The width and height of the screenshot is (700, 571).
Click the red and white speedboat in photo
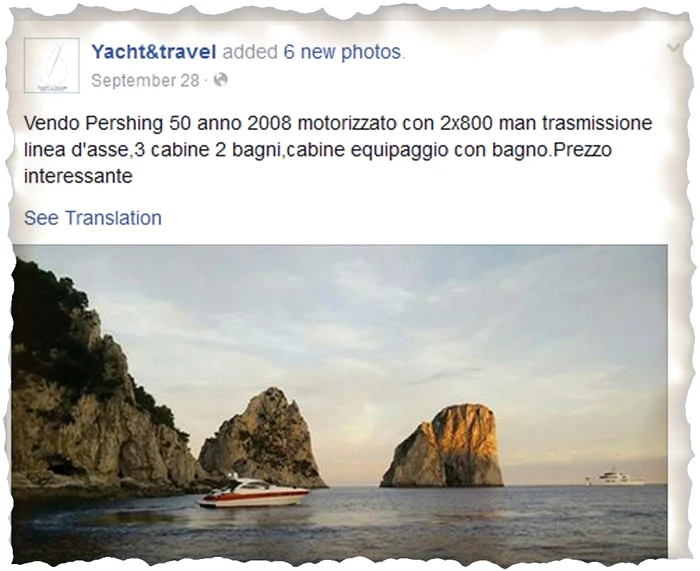coord(254,493)
